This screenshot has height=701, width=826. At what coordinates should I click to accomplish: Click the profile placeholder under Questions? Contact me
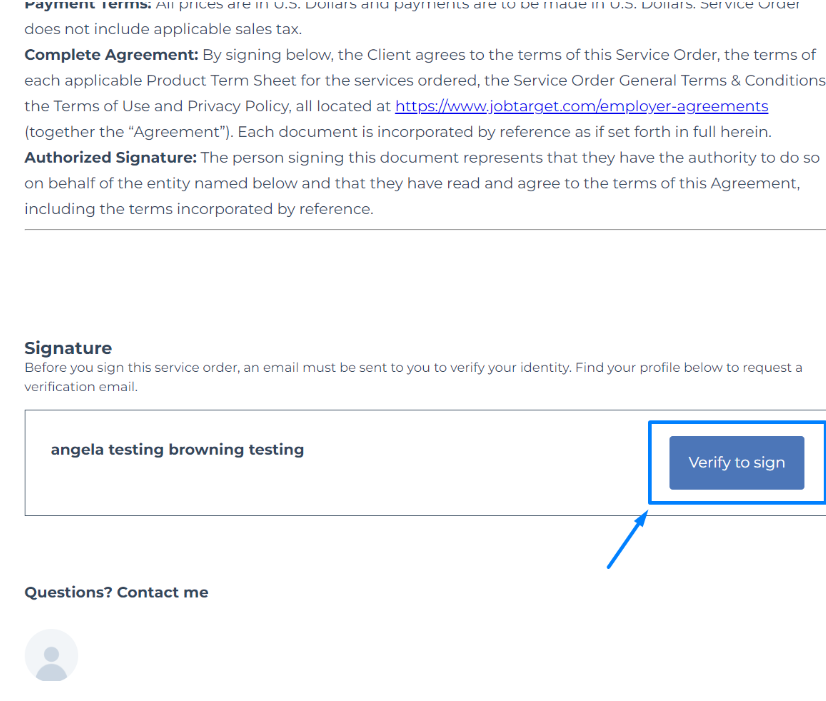[x=51, y=655]
